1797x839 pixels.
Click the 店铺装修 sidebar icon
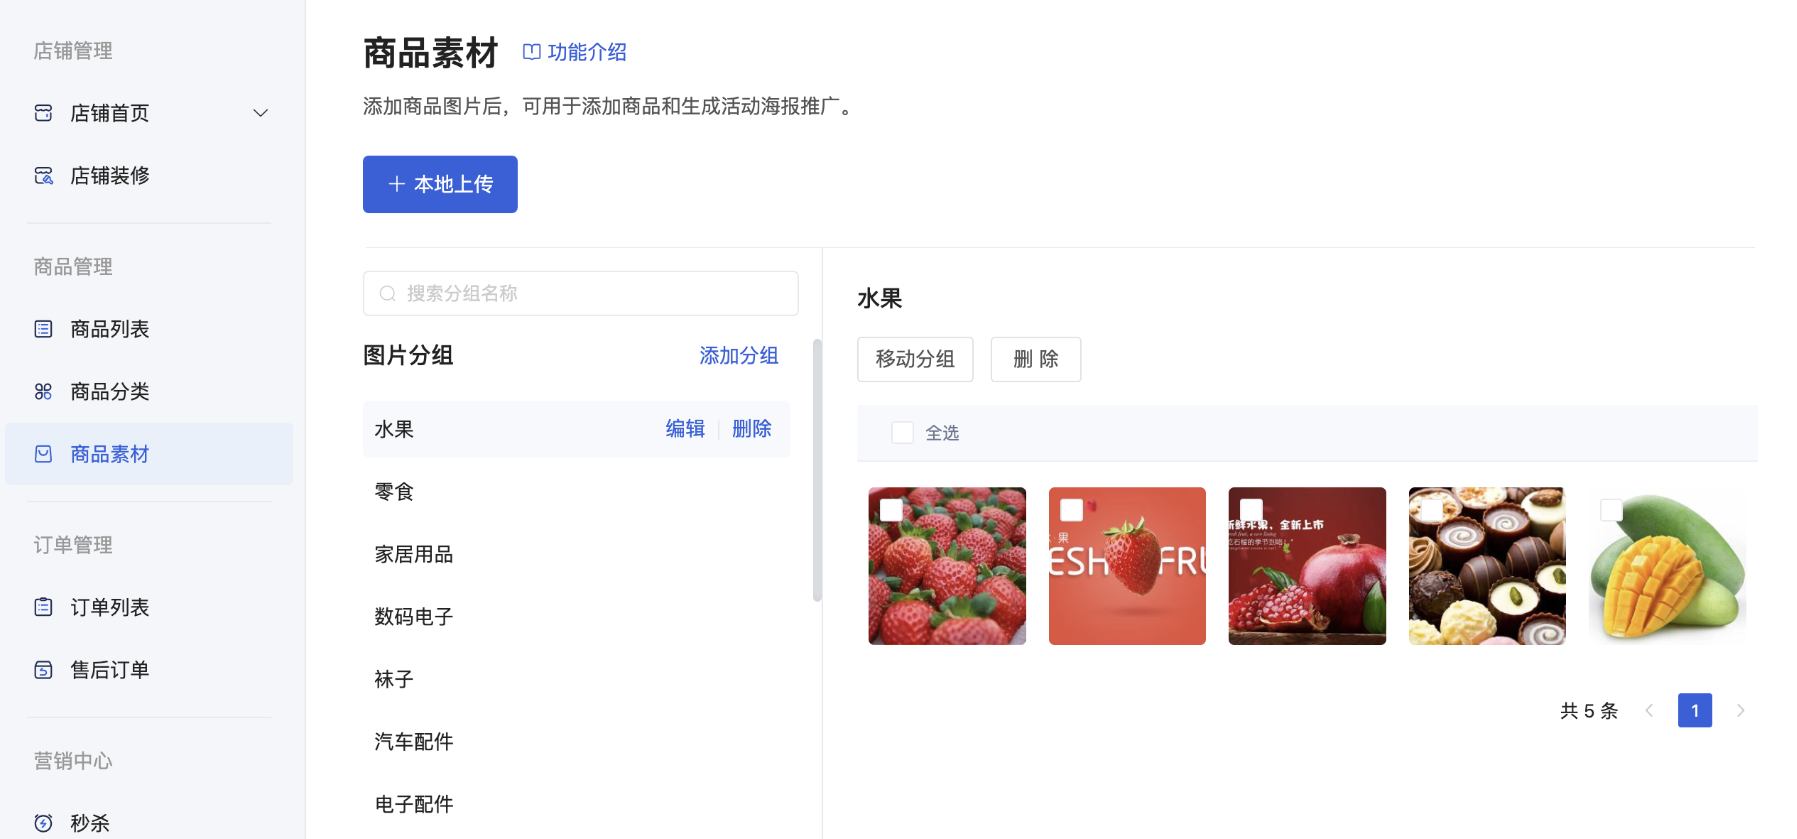(43, 176)
